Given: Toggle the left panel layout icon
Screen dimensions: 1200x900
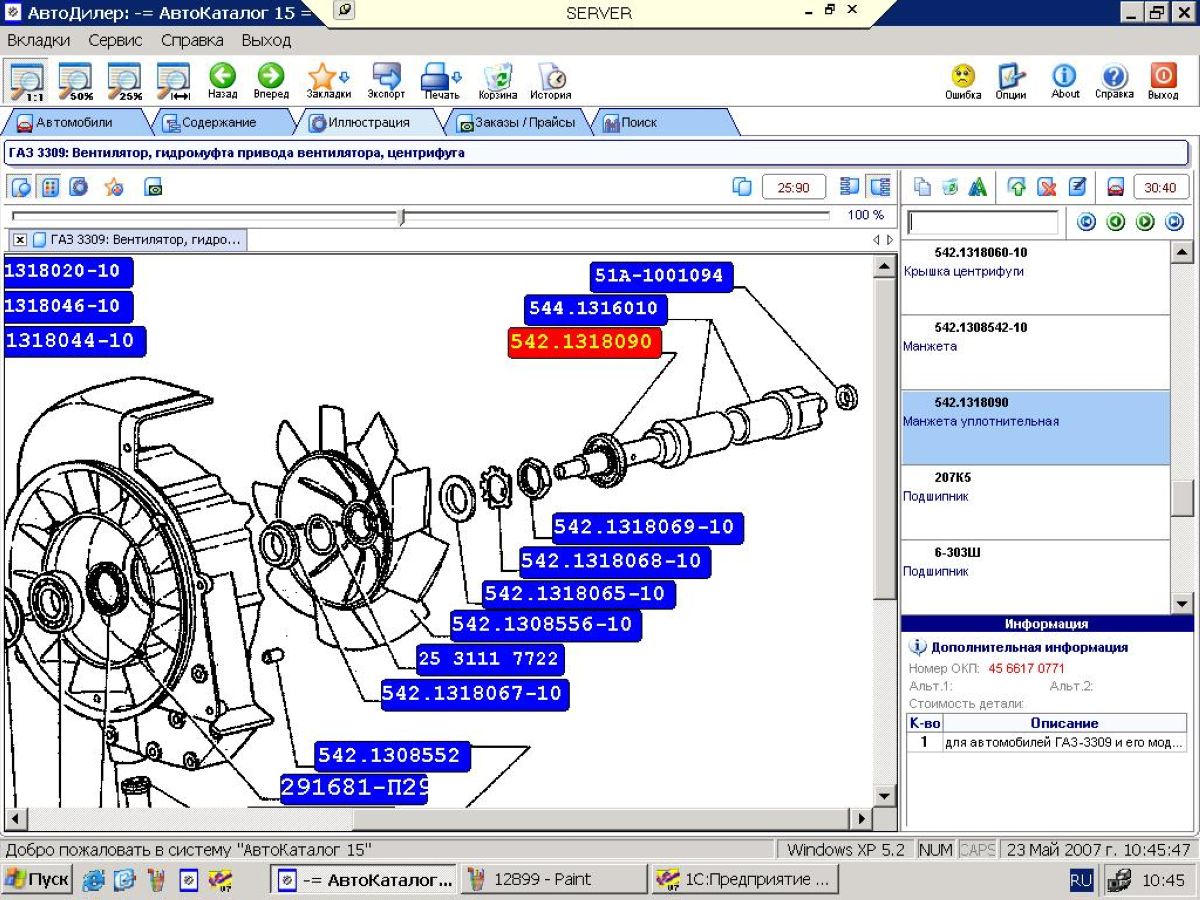Looking at the screenshot, I should click(x=850, y=187).
